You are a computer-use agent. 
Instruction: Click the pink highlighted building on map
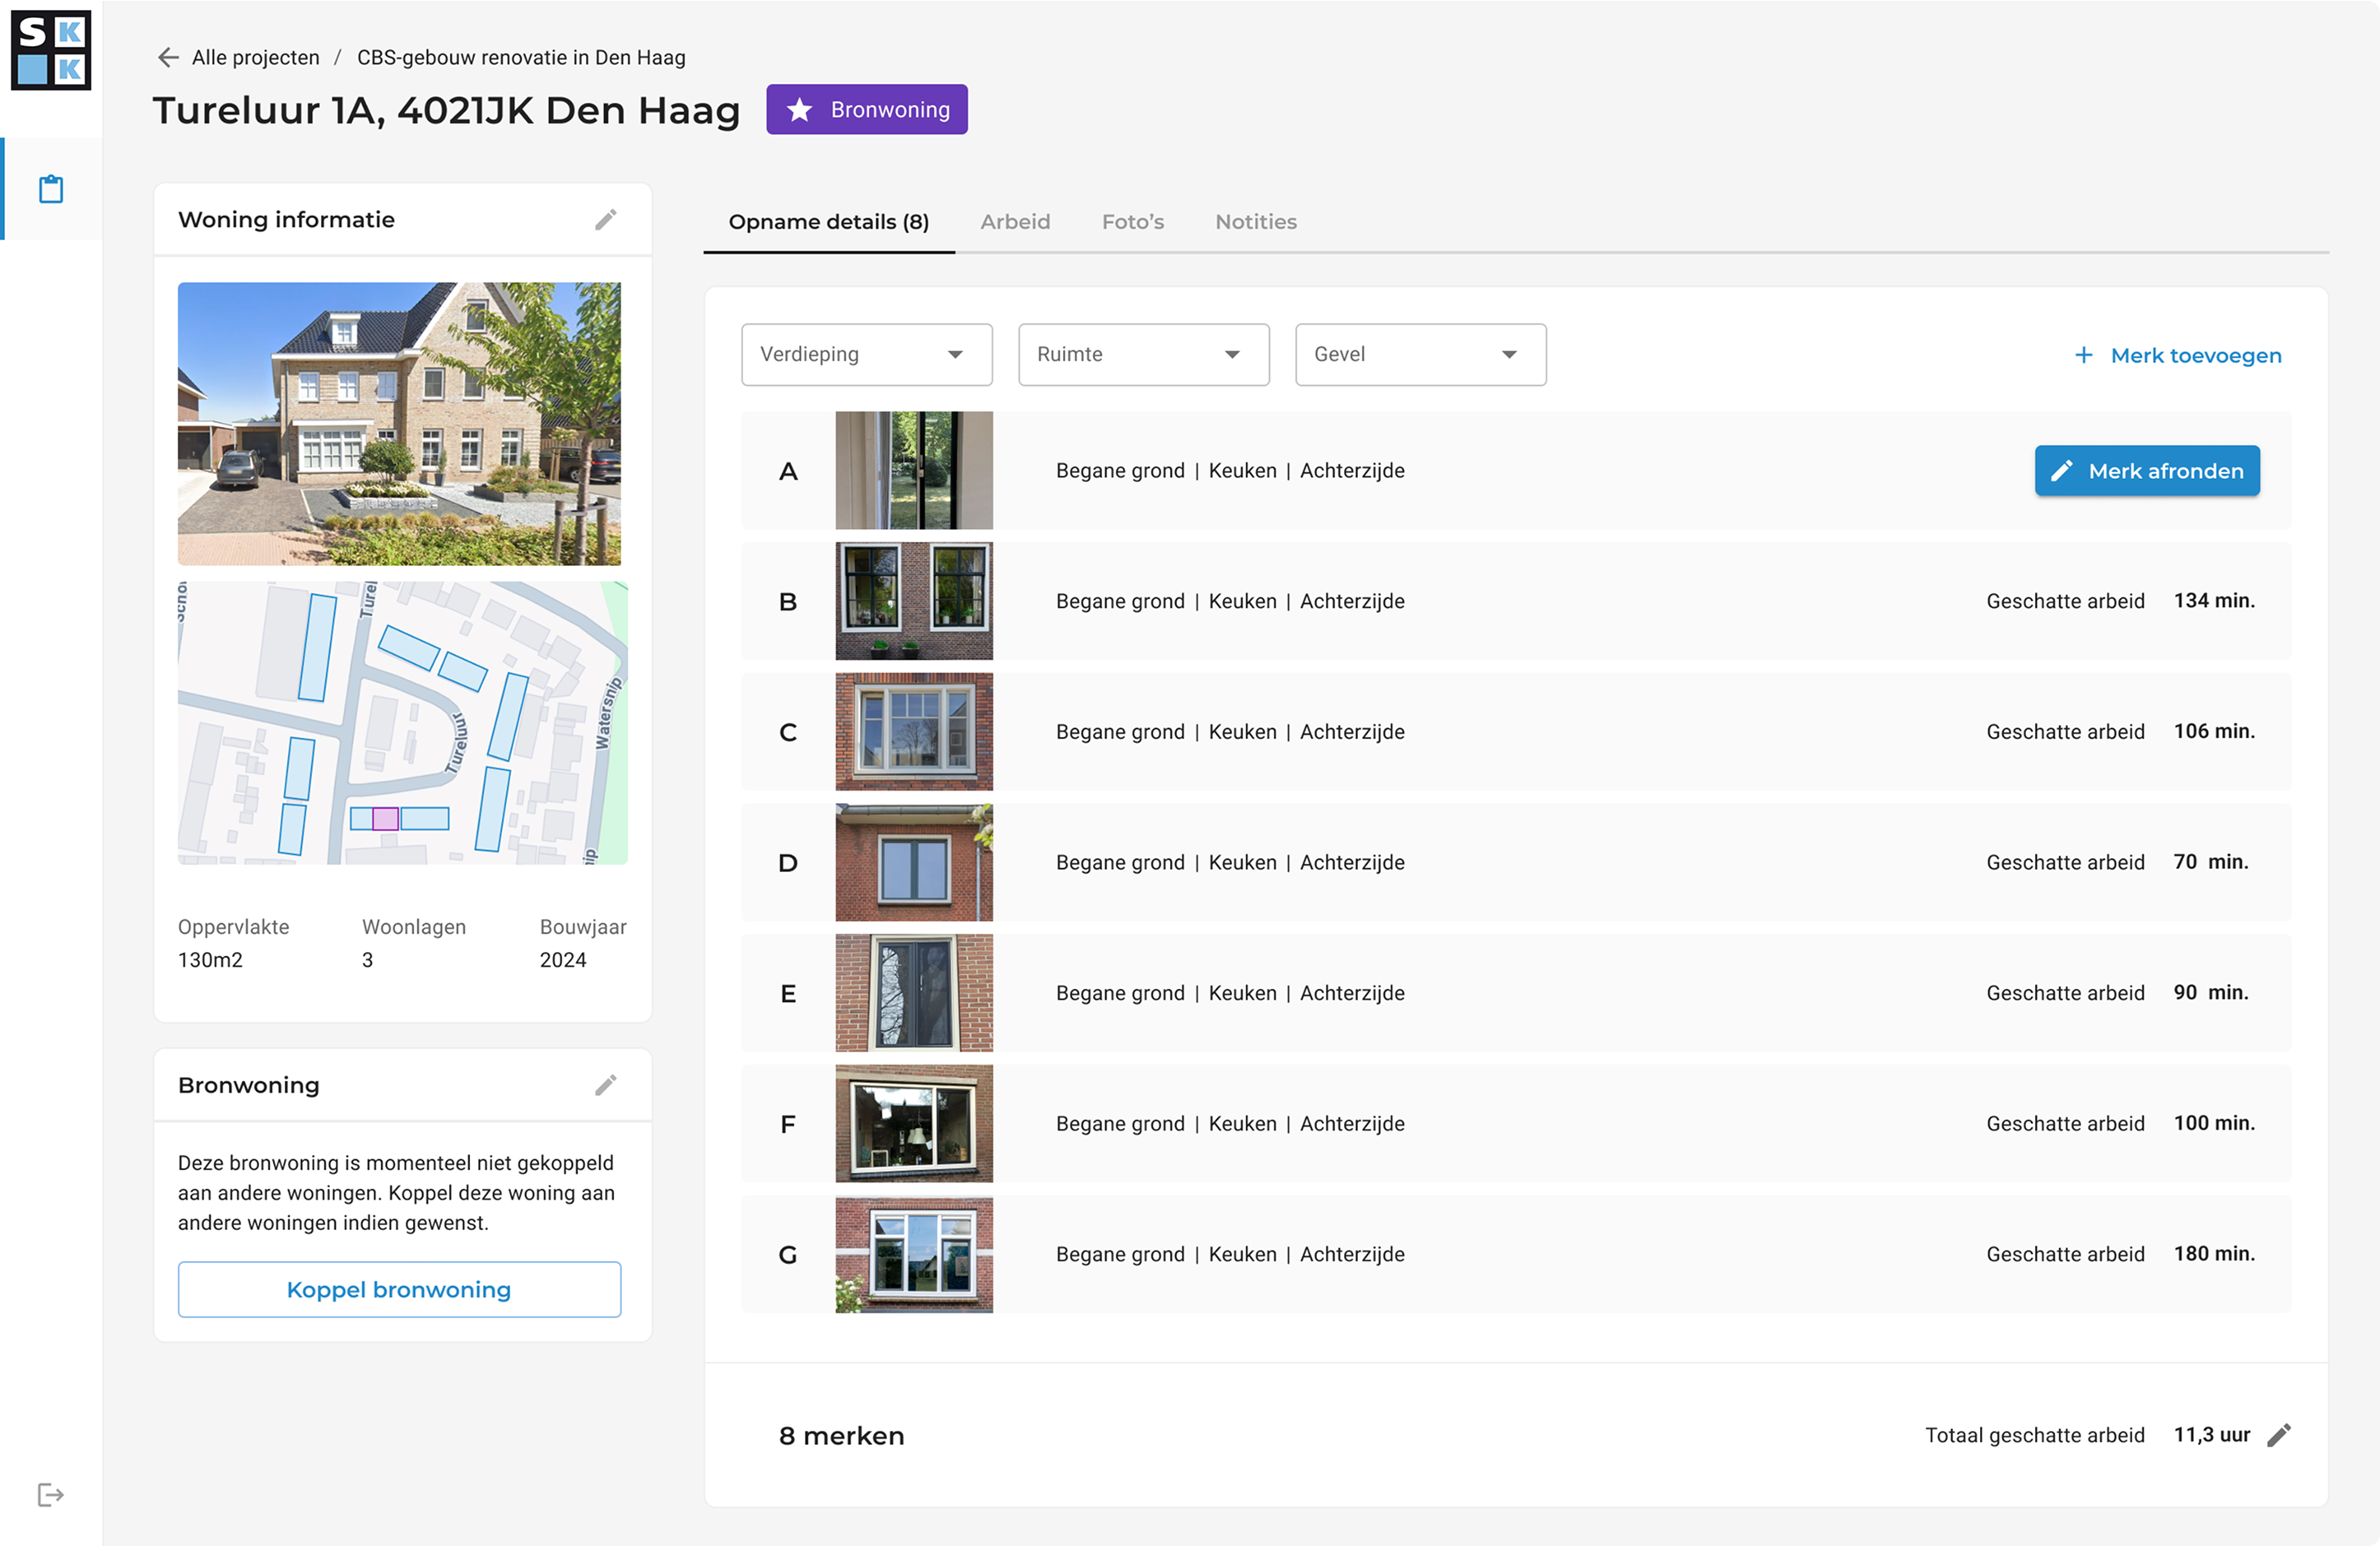point(385,819)
